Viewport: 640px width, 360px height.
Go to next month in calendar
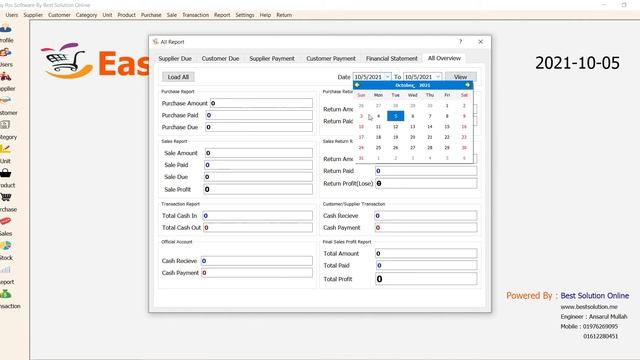[x=467, y=85]
